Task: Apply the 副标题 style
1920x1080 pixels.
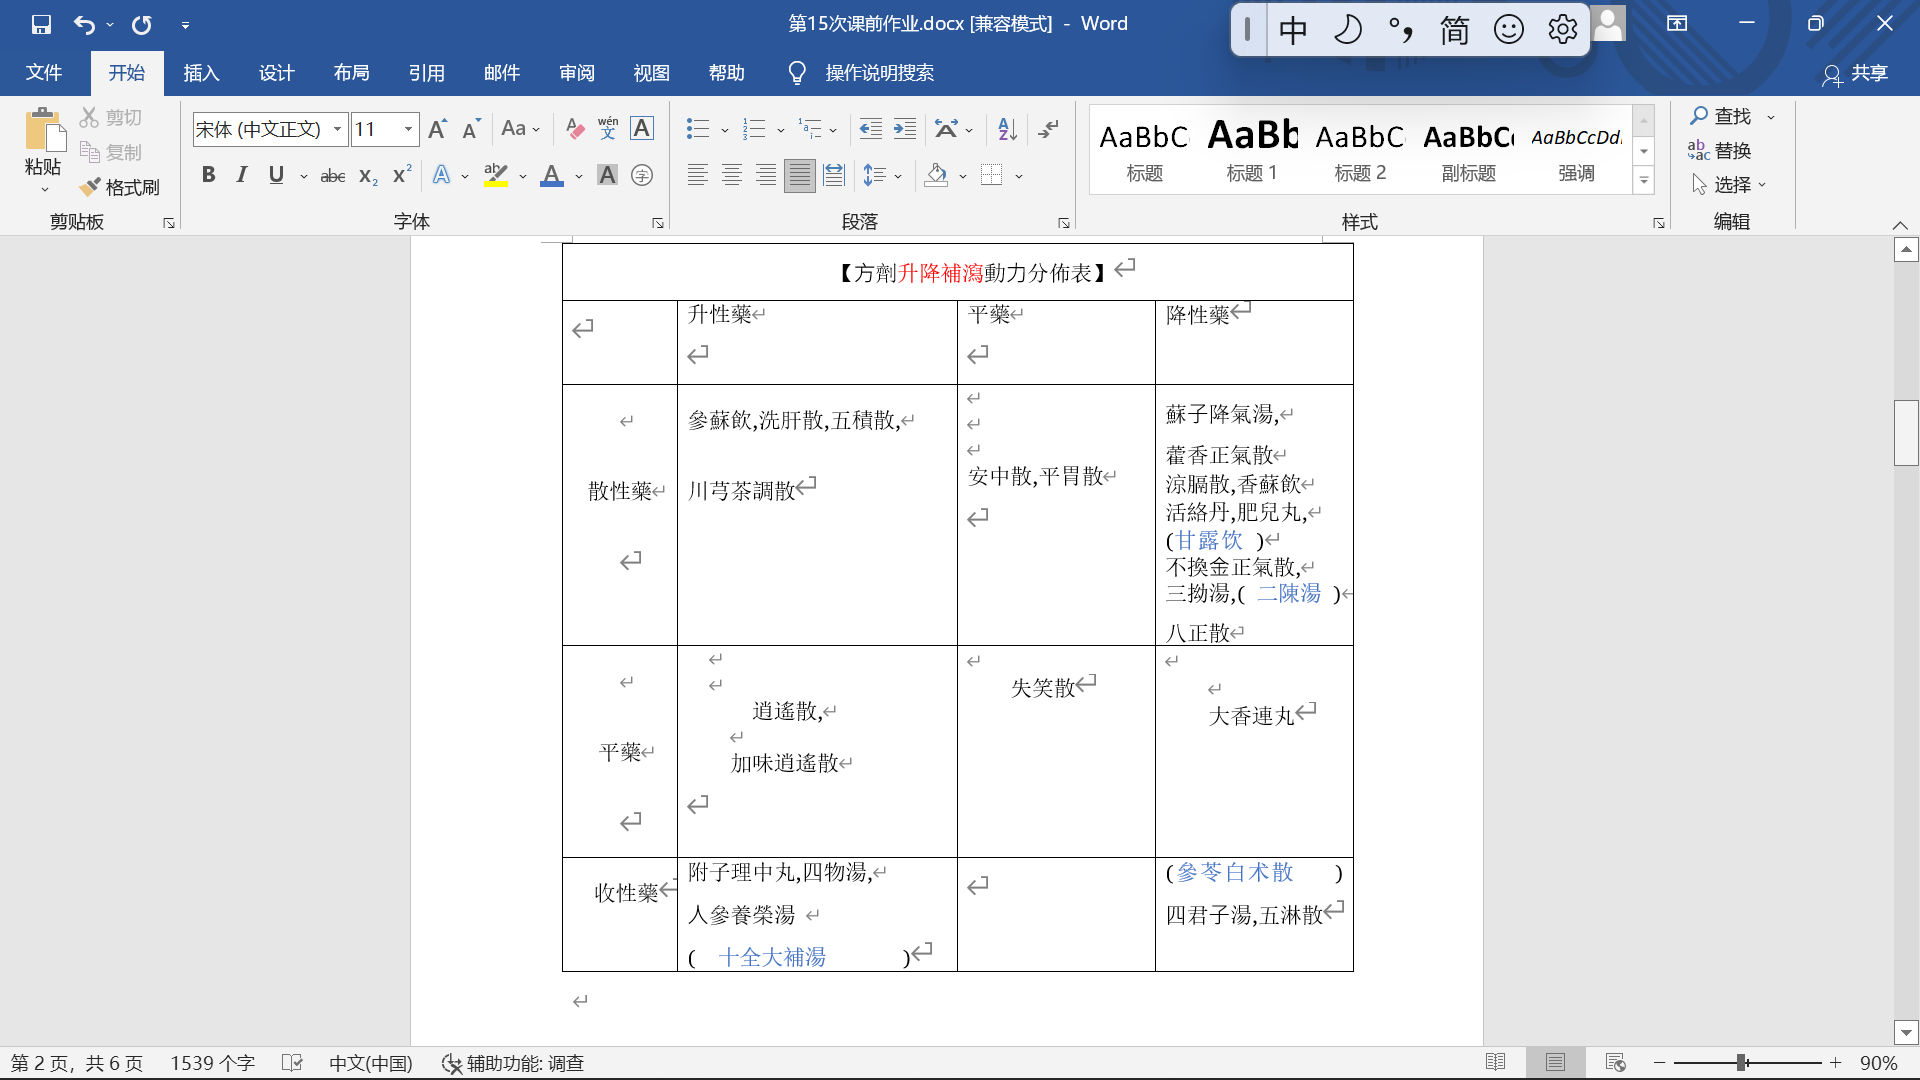Action: point(1468,150)
